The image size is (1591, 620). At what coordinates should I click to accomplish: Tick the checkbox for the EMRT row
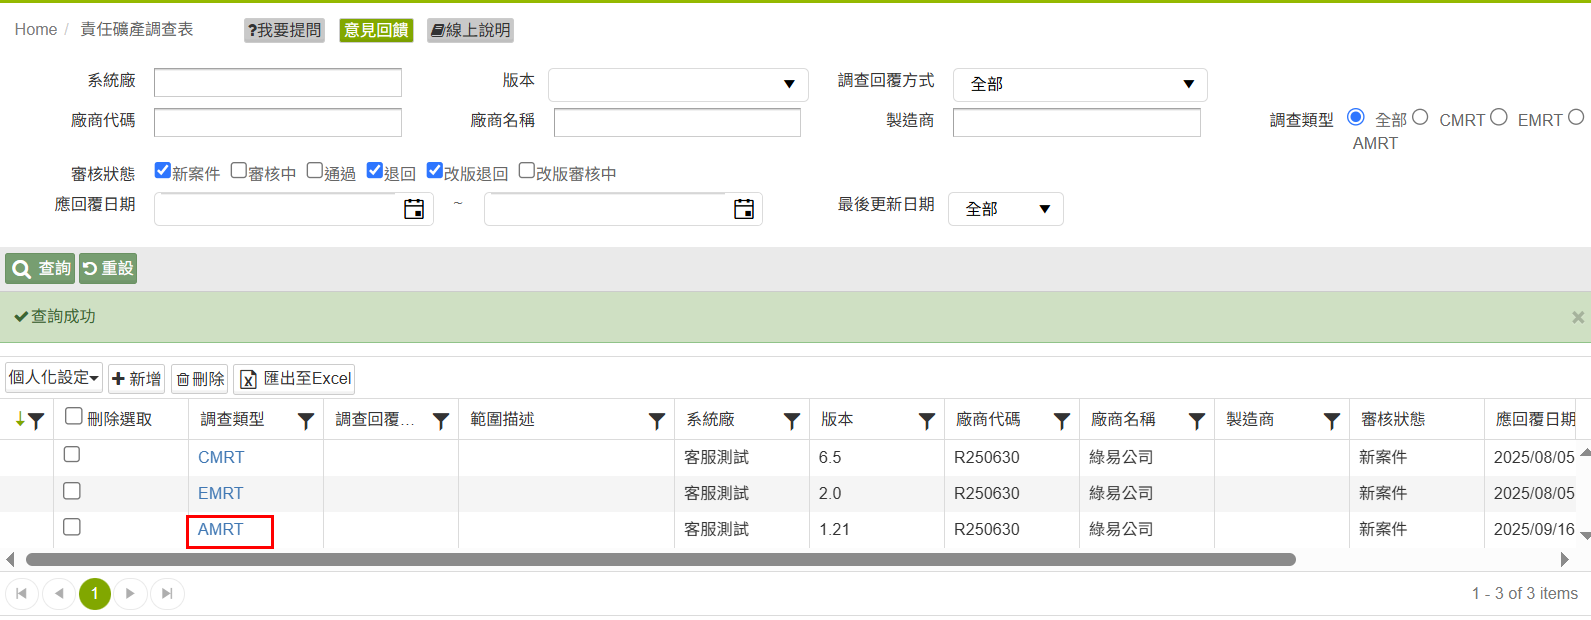tap(72, 491)
